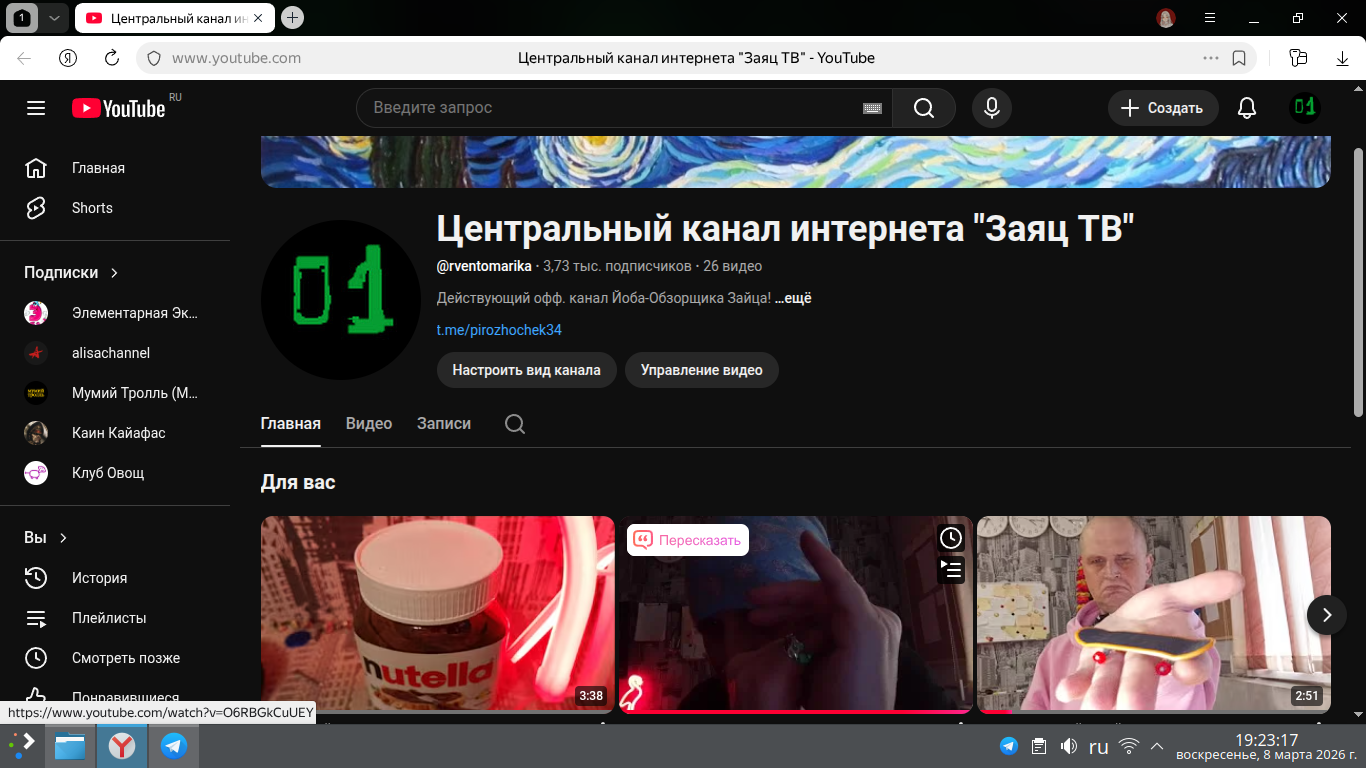Open Telegram from the taskbar
1366x768 pixels.
pyautogui.click(x=174, y=746)
